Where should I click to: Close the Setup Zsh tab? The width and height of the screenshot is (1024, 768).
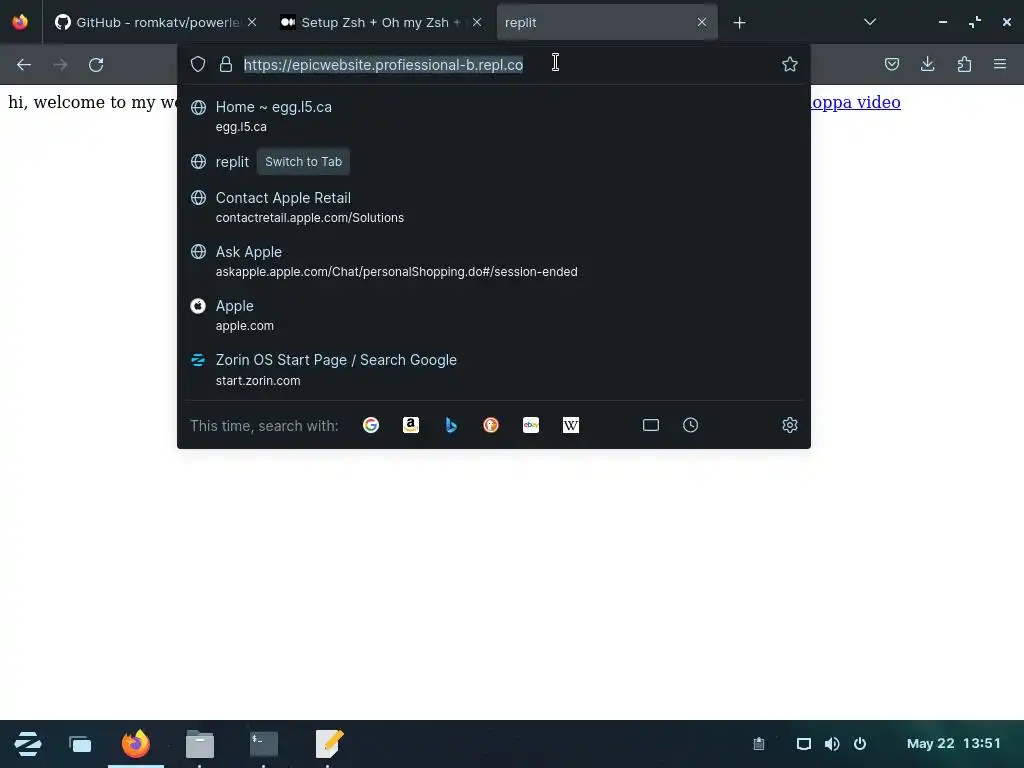(477, 22)
